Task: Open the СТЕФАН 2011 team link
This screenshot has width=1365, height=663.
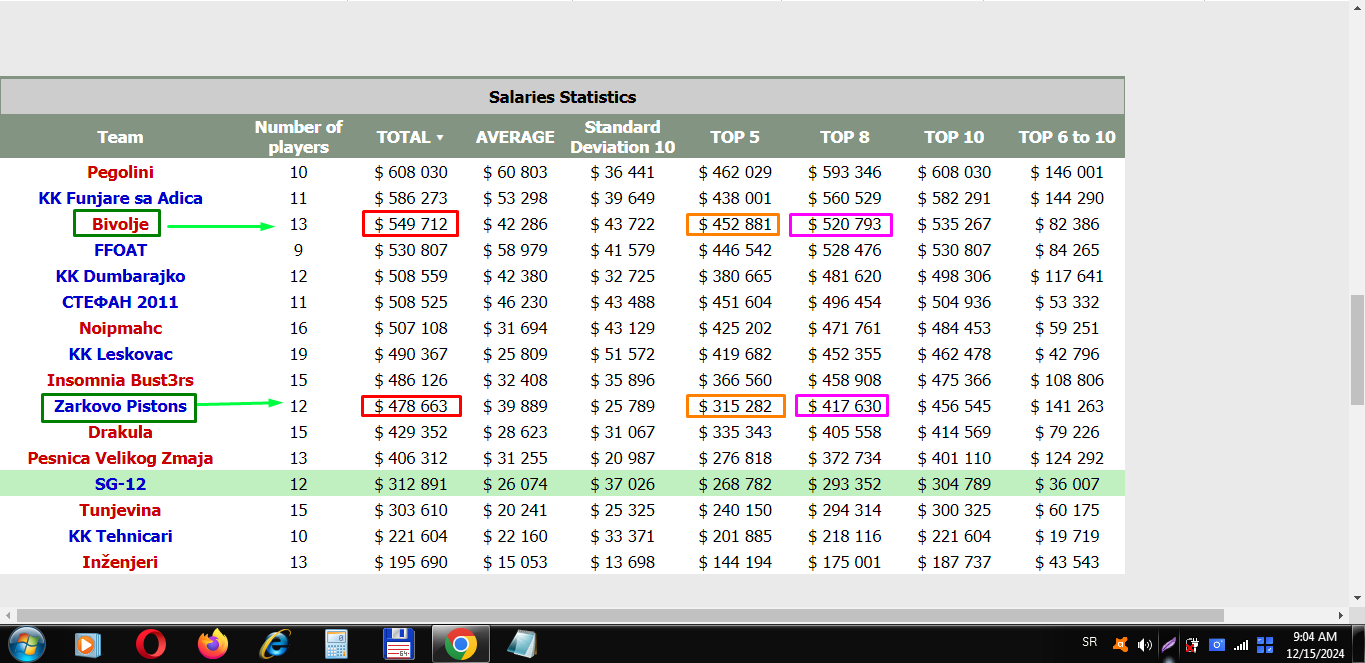Action: [120, 302]
